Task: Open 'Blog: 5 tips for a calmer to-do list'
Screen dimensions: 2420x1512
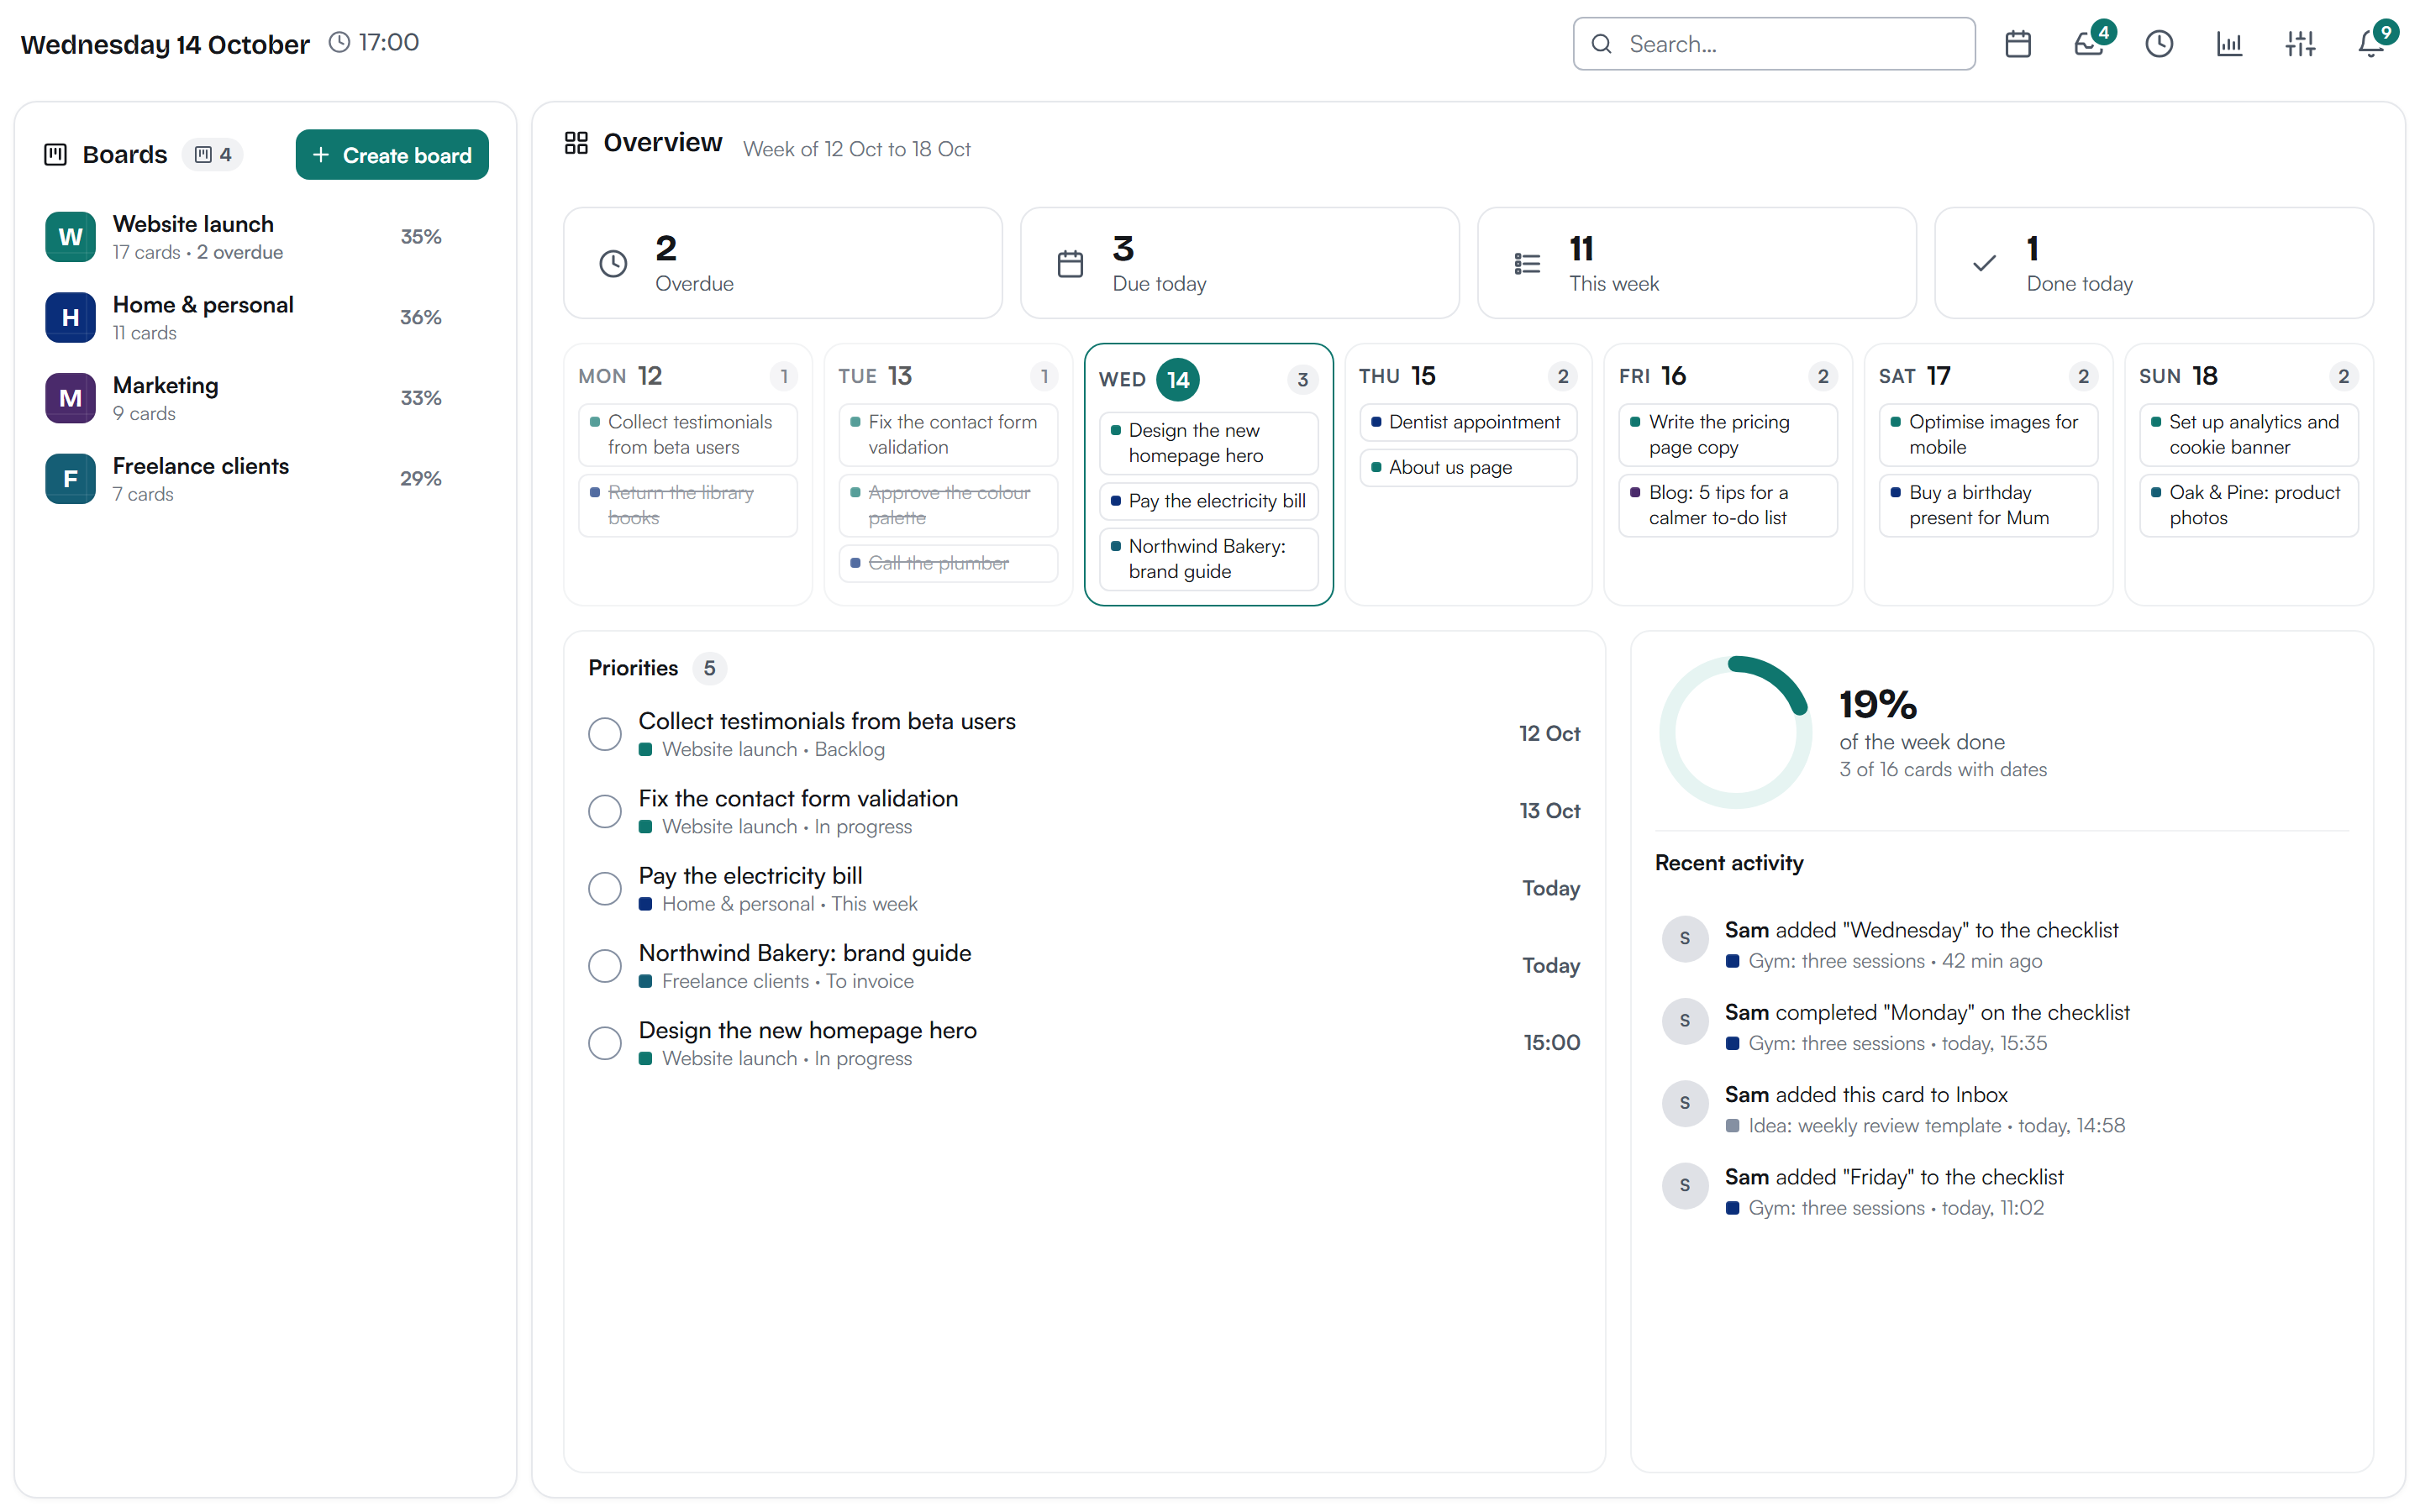Action: pyautogui.click(x=1728, y=505)
